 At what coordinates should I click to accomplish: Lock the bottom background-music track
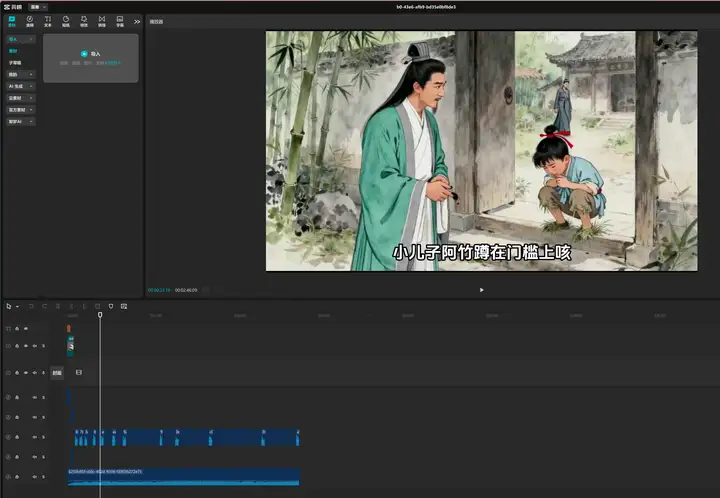17,476
